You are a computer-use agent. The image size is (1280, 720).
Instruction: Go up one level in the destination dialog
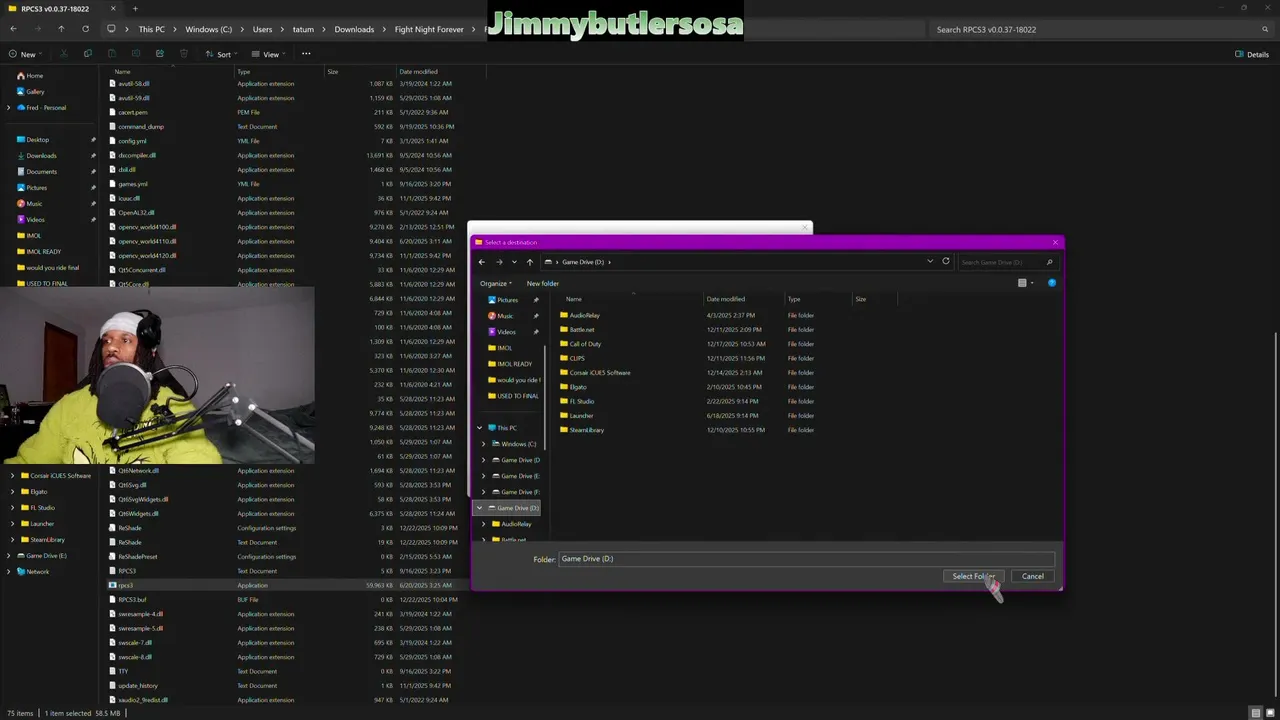530,262
